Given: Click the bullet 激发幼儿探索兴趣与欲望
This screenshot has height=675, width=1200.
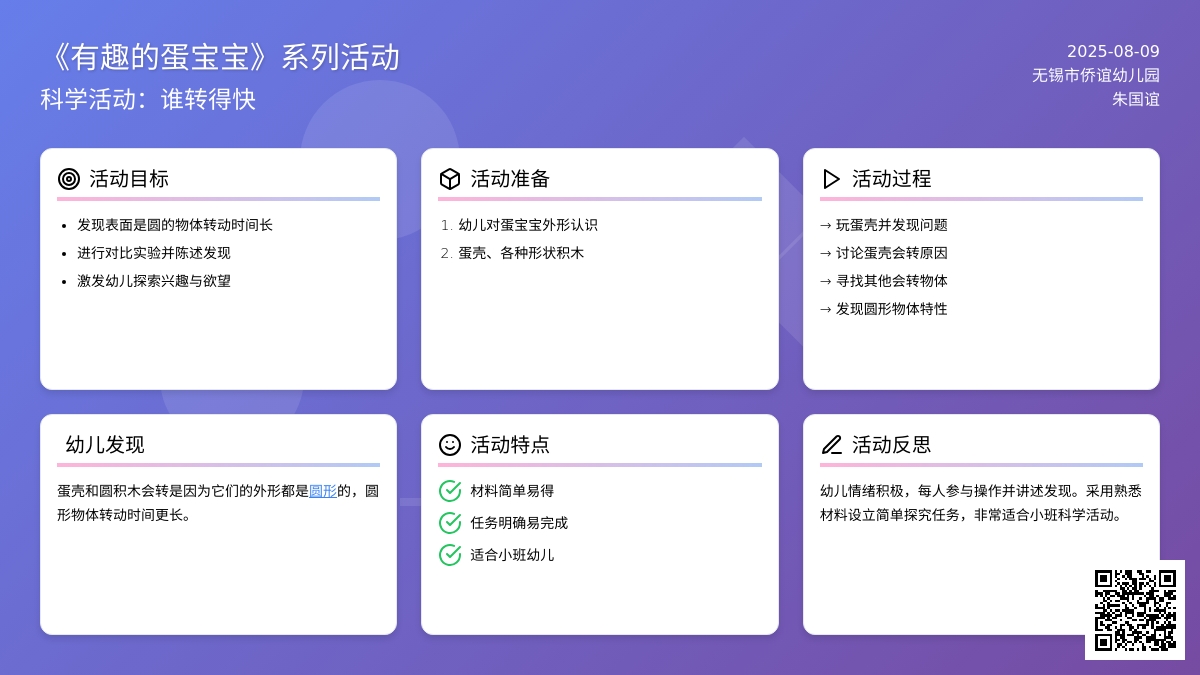Looking at the screenshot, I should [154, 281].
